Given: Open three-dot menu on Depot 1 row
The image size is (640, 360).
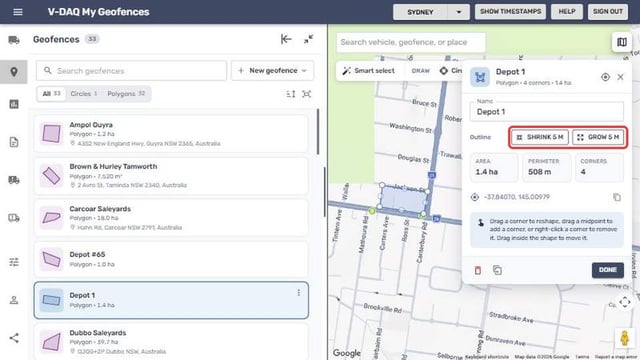Looking at the screenshot, I should point(299,293).
